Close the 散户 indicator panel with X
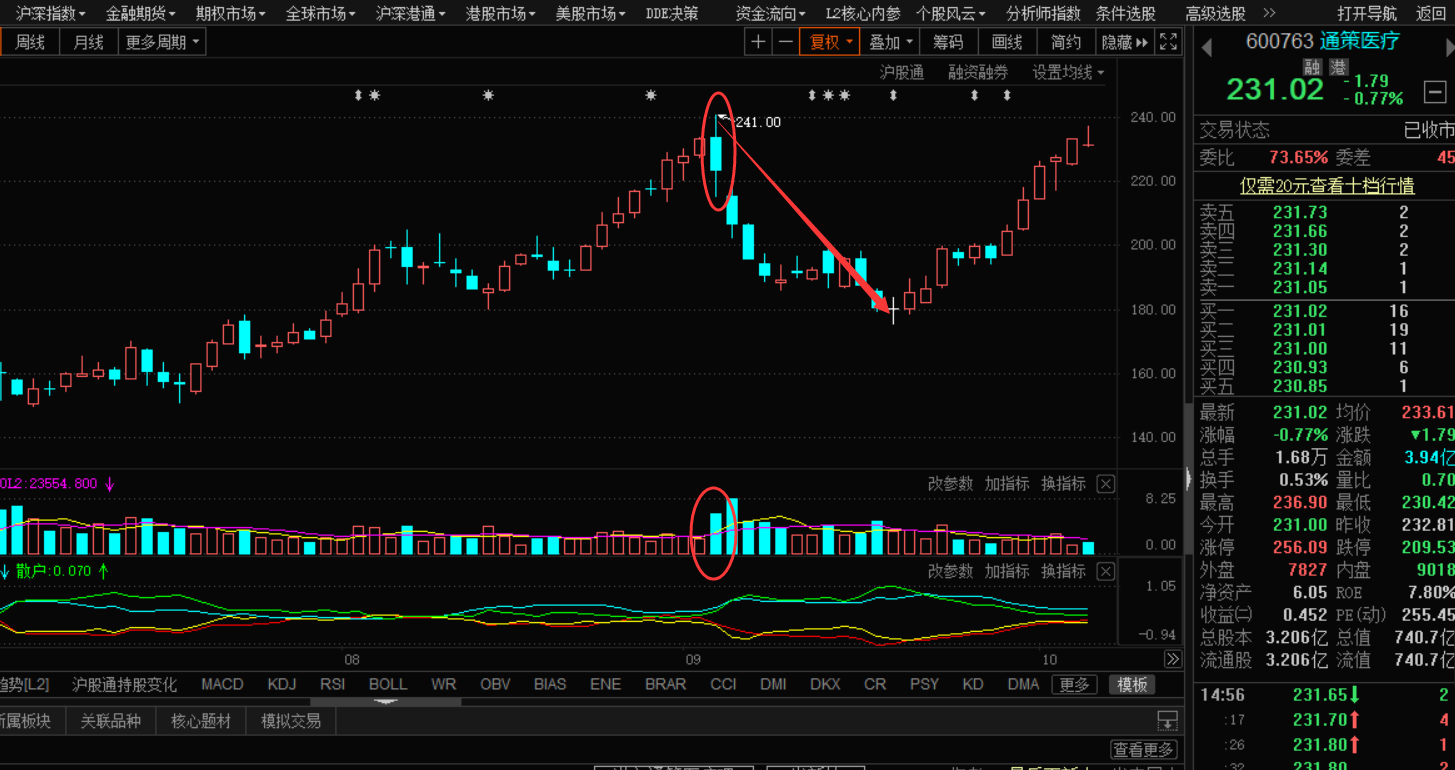The width and height of the screenshot is (1455, 770). [x=1105, y=572]
